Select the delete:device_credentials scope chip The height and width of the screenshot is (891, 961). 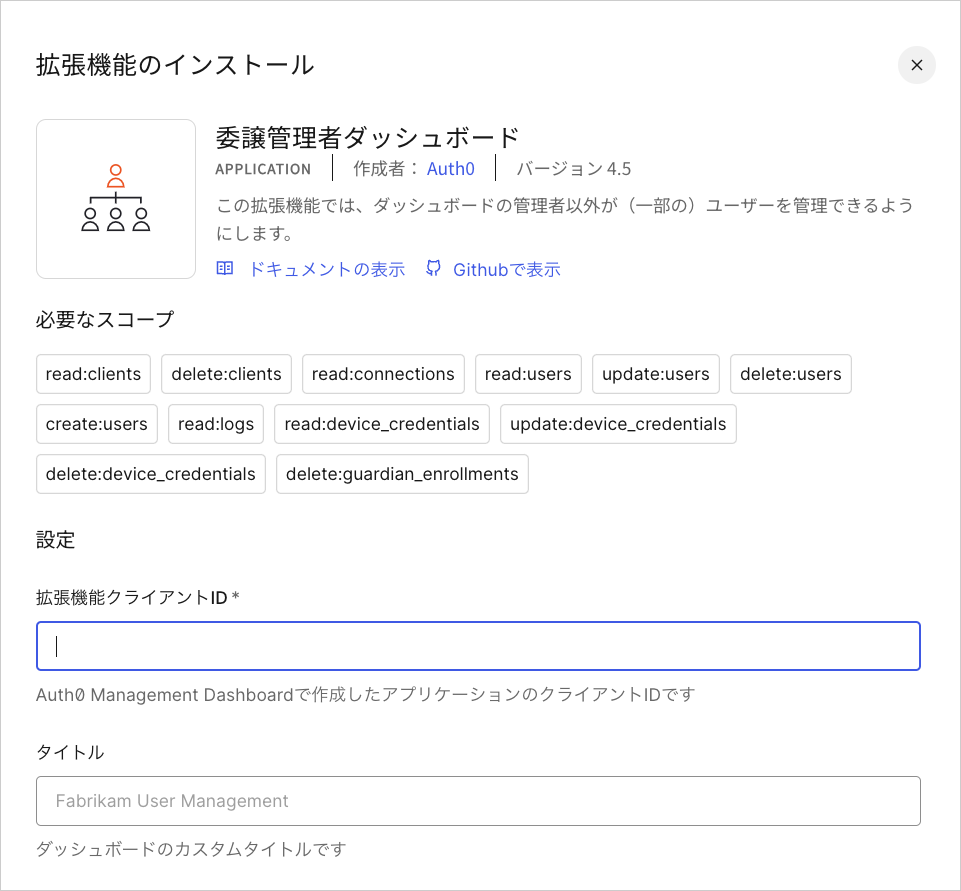[150, 473]
